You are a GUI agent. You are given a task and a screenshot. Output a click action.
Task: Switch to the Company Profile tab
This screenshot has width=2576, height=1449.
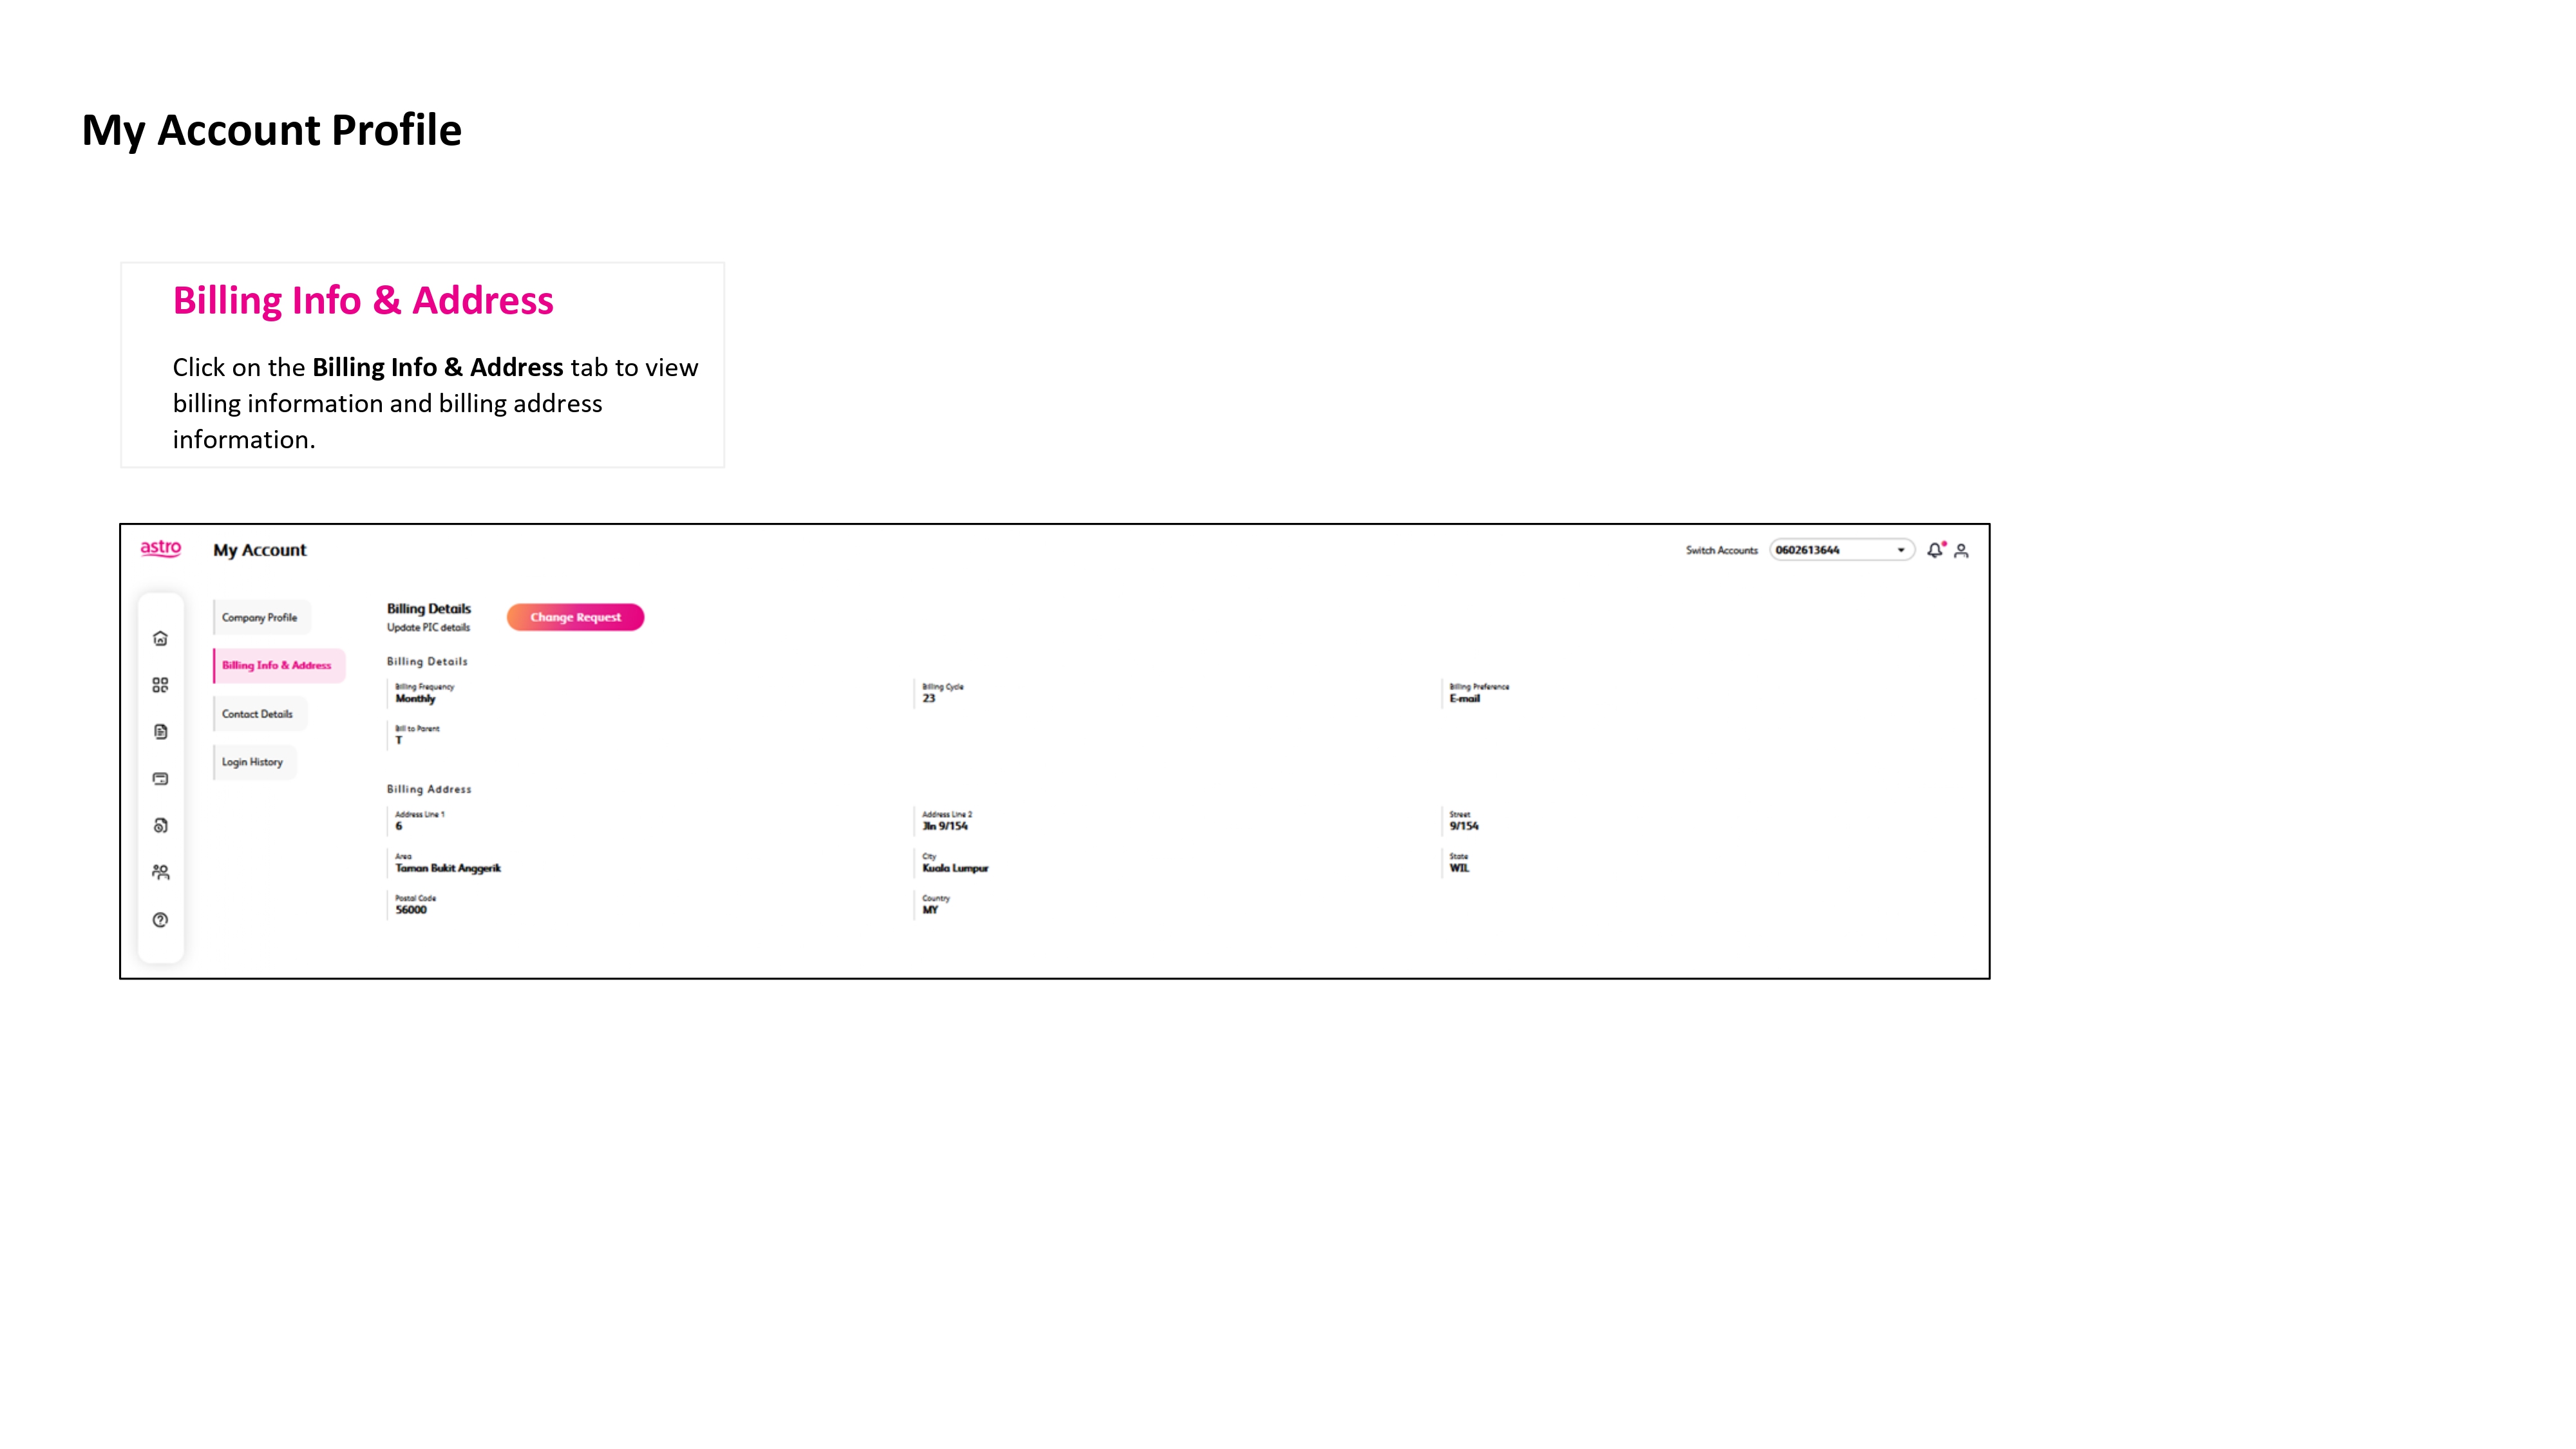coord(260,618)
